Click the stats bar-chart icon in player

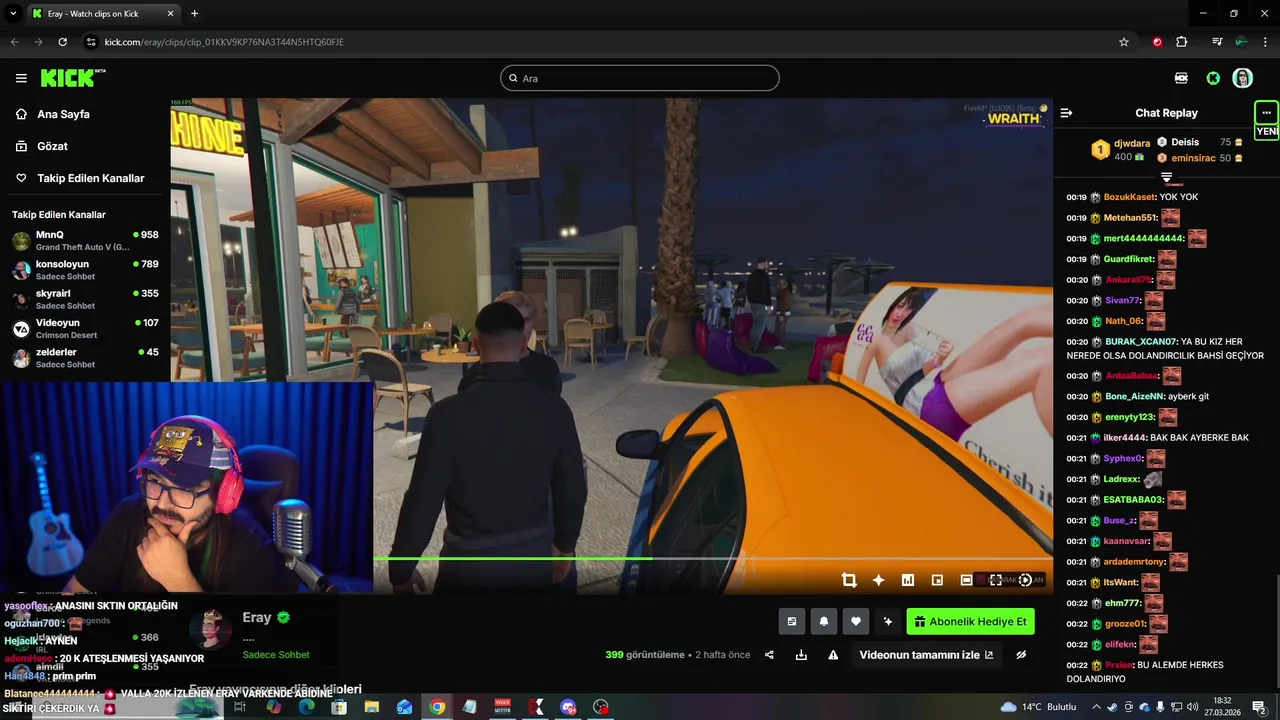point(908,580)
